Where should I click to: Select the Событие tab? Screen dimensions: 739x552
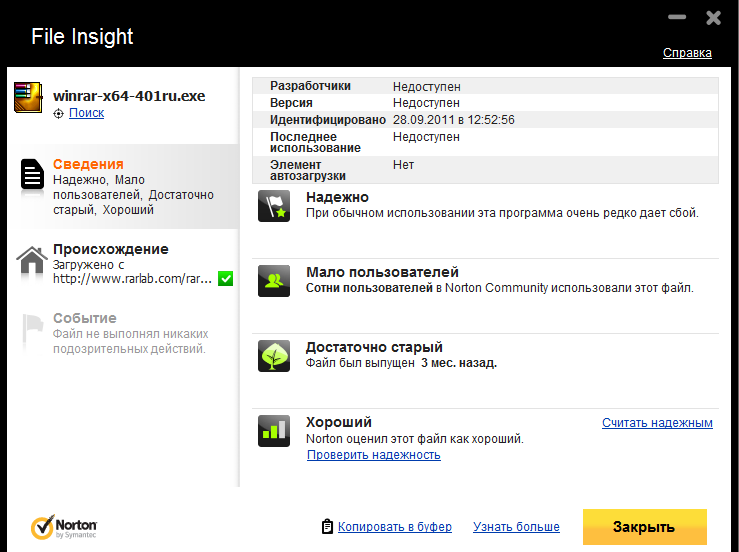click(x=123, y=333)
